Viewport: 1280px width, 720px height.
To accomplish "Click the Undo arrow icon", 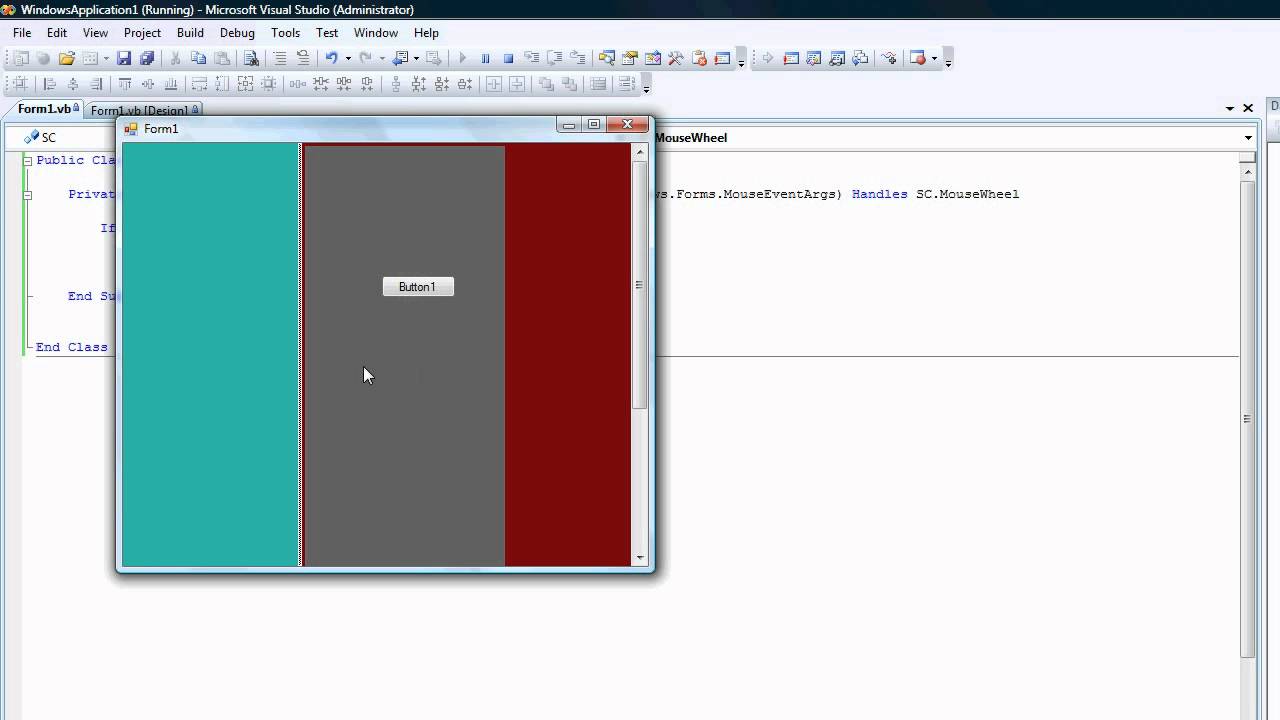I will [331, 59].
